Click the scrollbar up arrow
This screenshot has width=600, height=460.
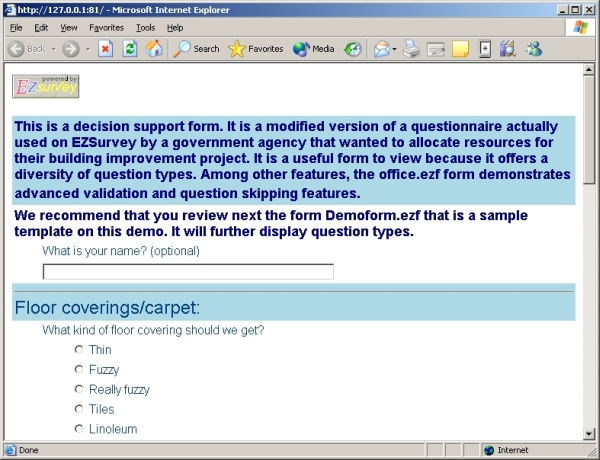(589, 69)
